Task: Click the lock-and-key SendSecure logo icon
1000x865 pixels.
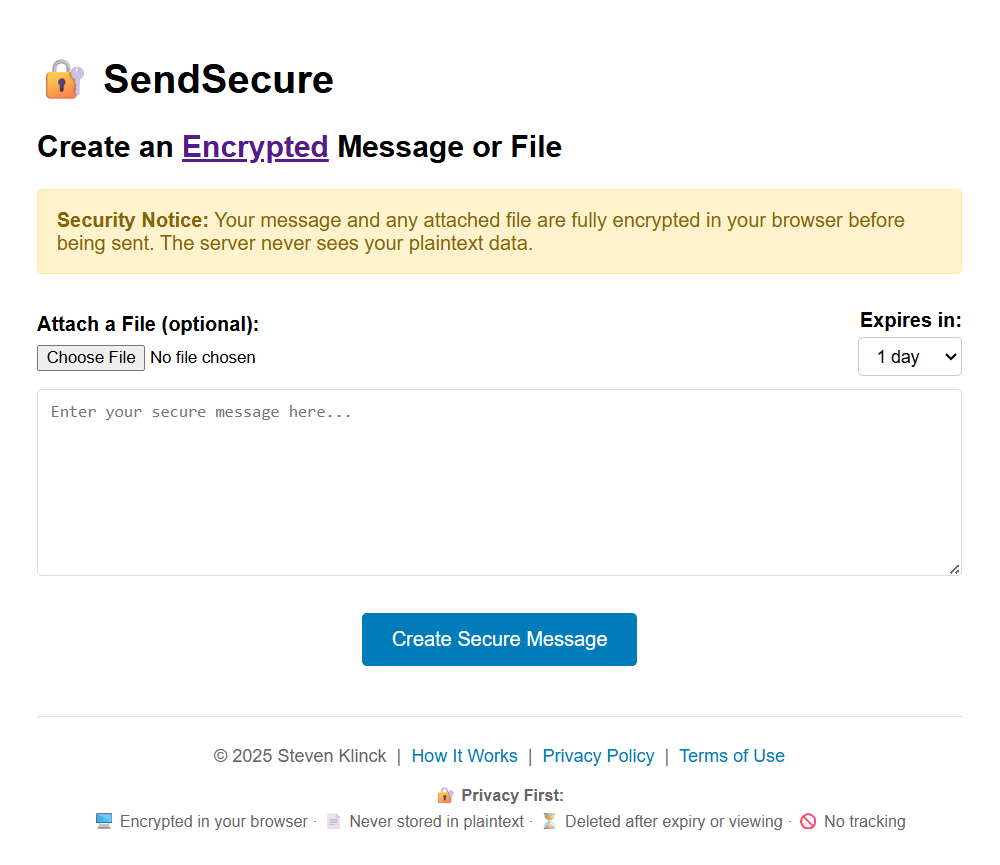Action: 64,80
